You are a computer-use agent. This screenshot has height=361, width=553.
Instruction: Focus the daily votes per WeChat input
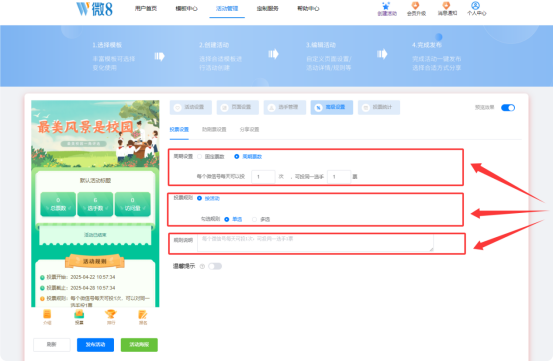click(263, 177)
